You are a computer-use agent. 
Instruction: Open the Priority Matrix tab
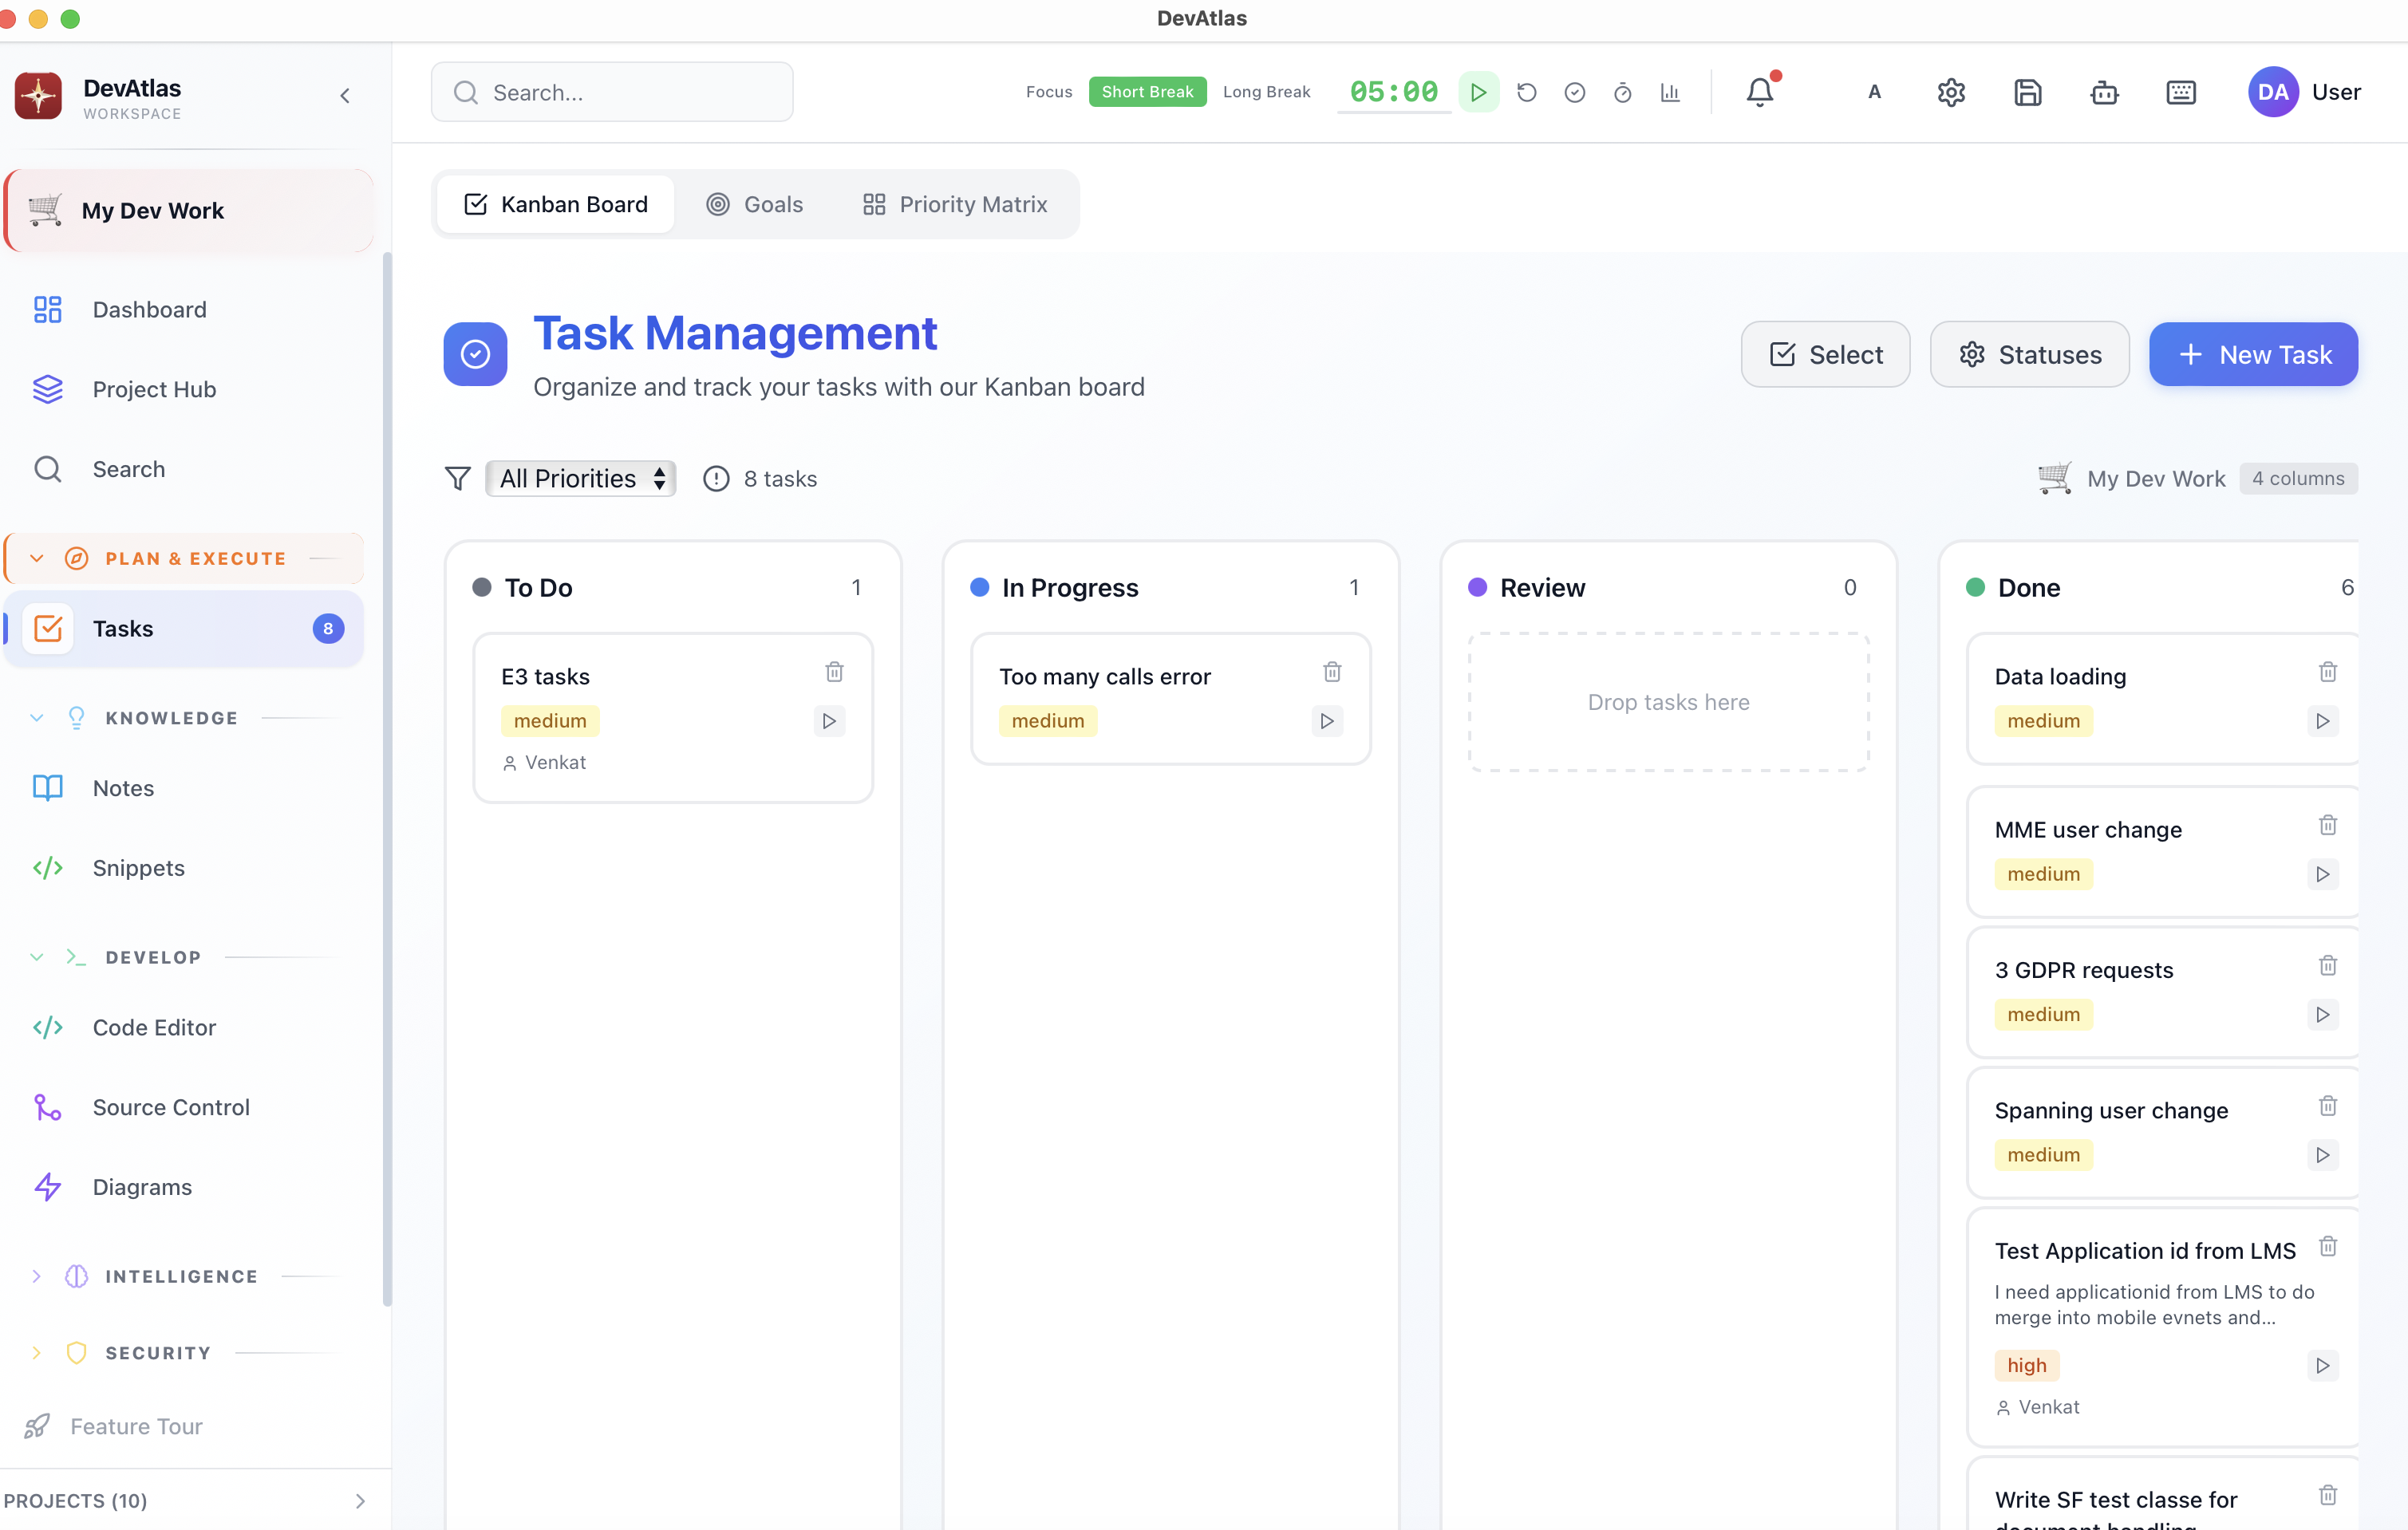point(955,204)
